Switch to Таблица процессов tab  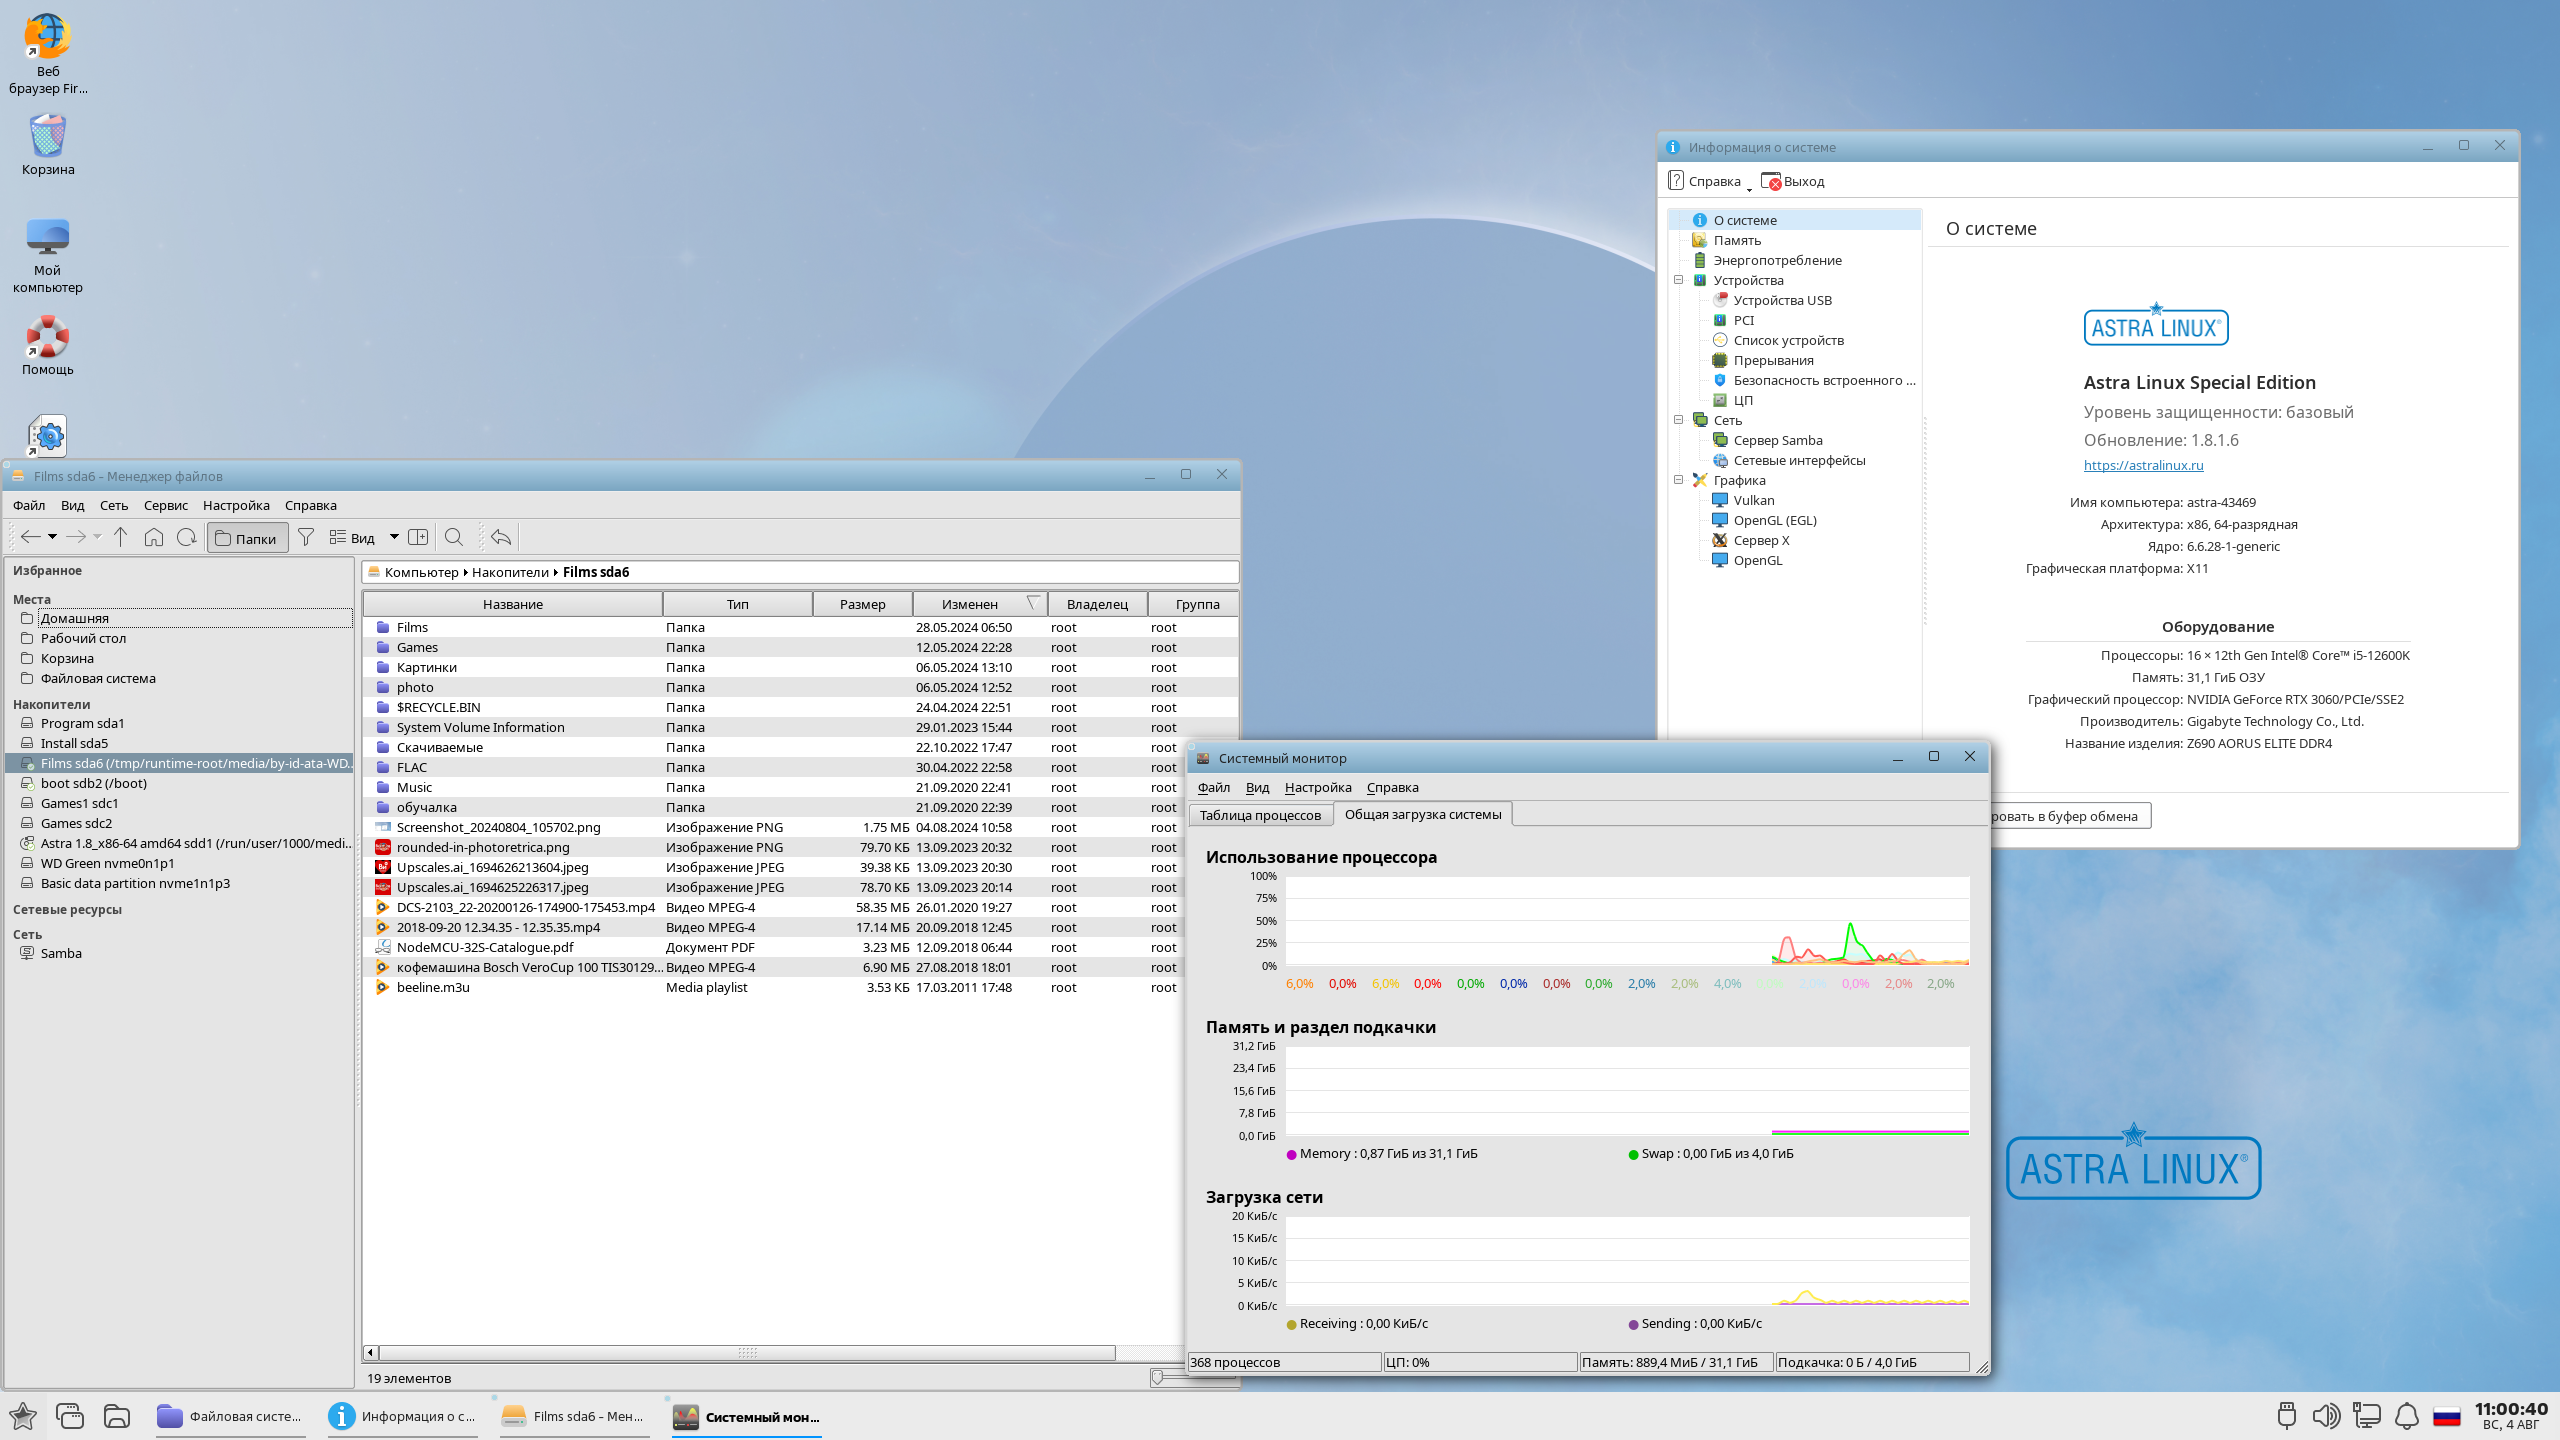click(x=1260, y=815)
